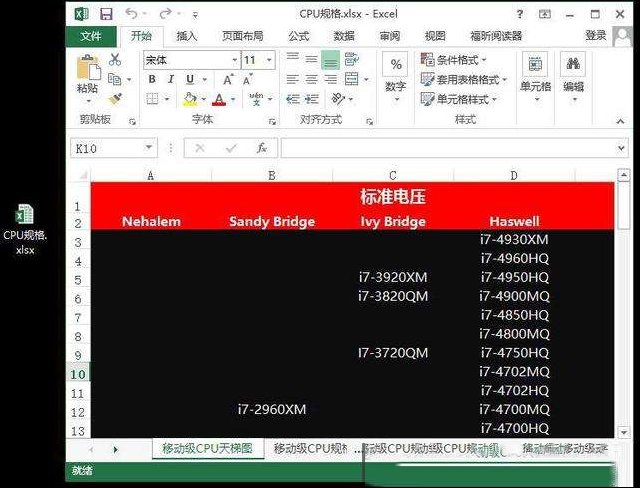The height and width of the screenshot is (488, 640).
Task: Align text right icon
Action: click(x=331, y=79)
